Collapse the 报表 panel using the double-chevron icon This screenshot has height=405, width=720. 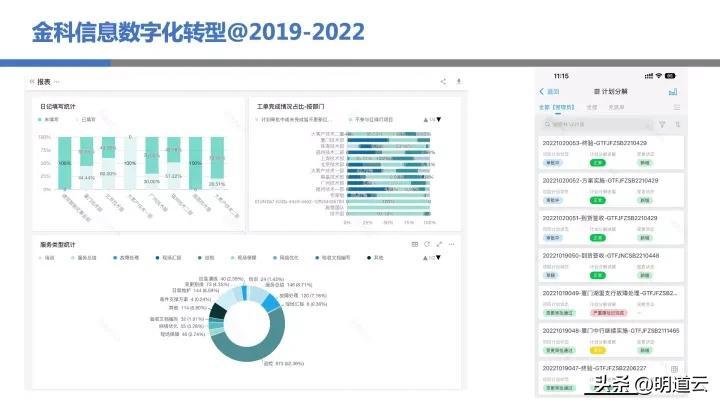[31, 81]
